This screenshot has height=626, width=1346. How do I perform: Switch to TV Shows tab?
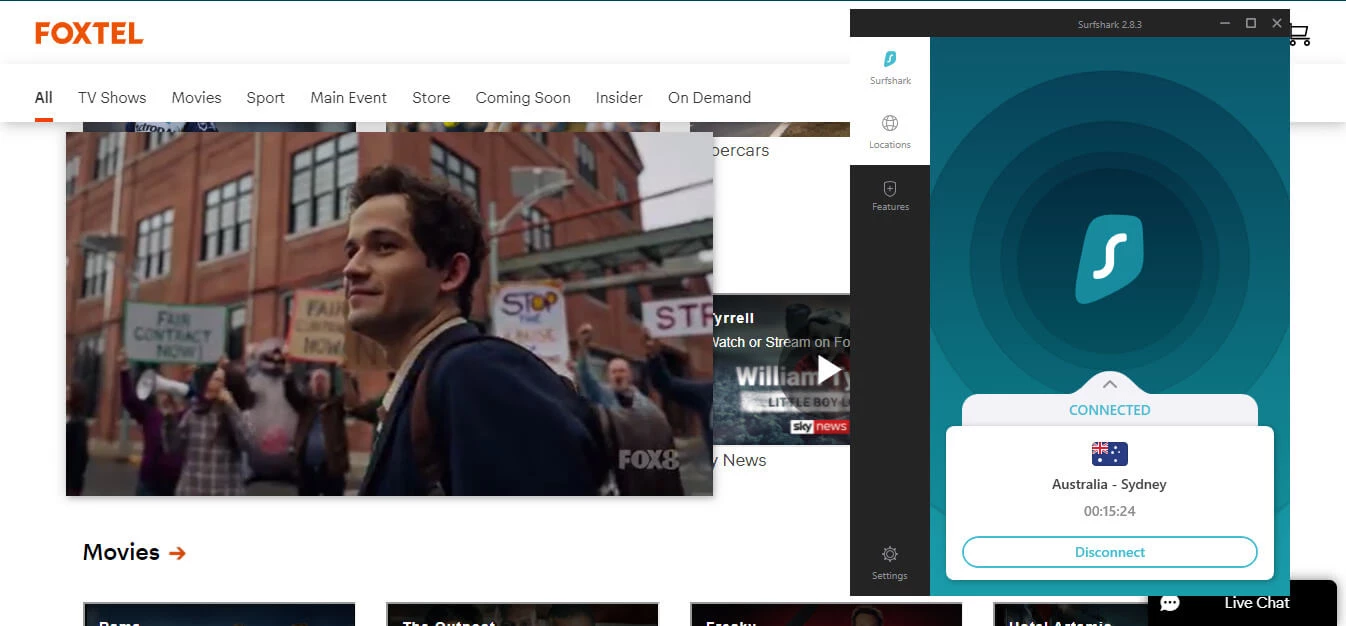point(112,97)
